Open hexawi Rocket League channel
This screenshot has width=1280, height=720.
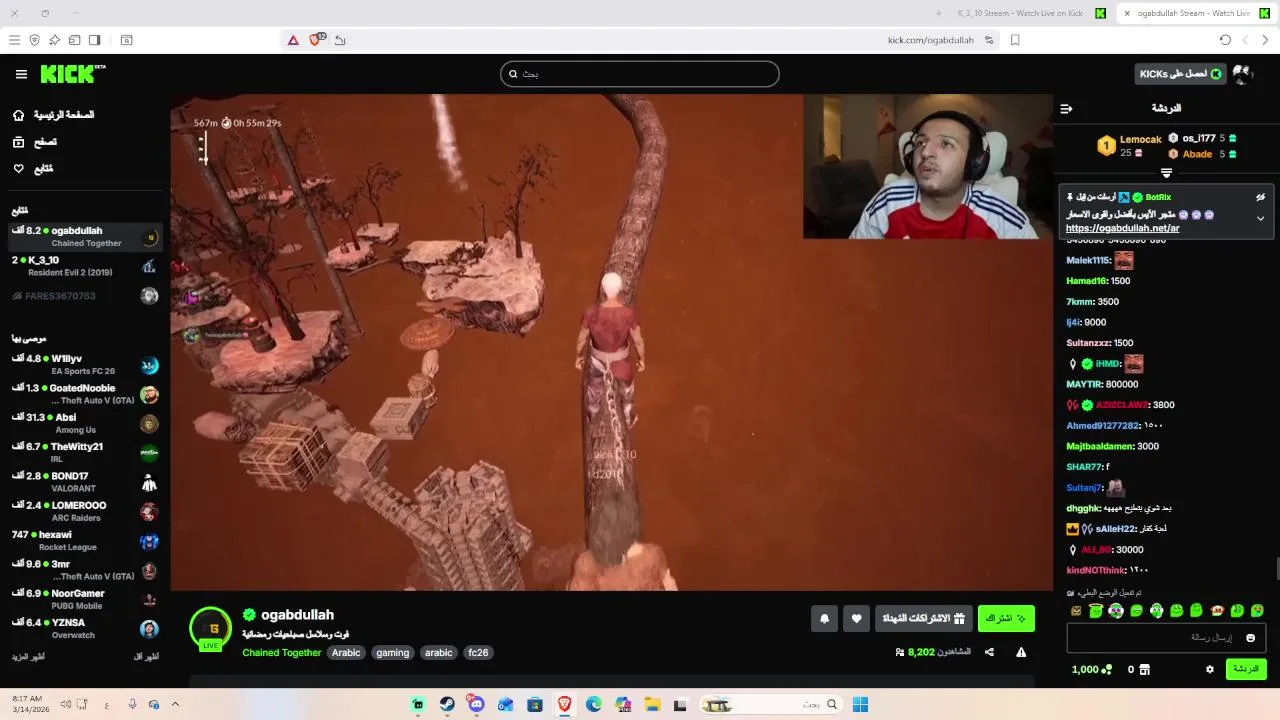(85, 541)
